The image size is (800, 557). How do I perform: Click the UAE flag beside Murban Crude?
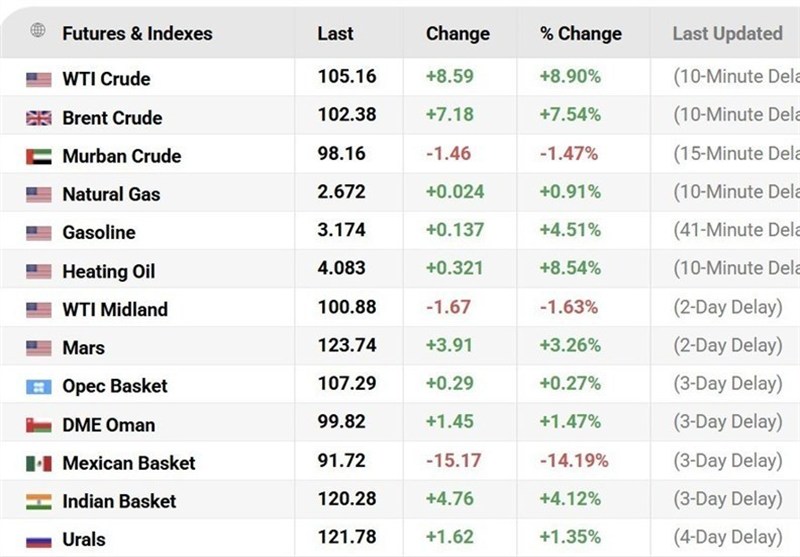[x=39, y=156]
